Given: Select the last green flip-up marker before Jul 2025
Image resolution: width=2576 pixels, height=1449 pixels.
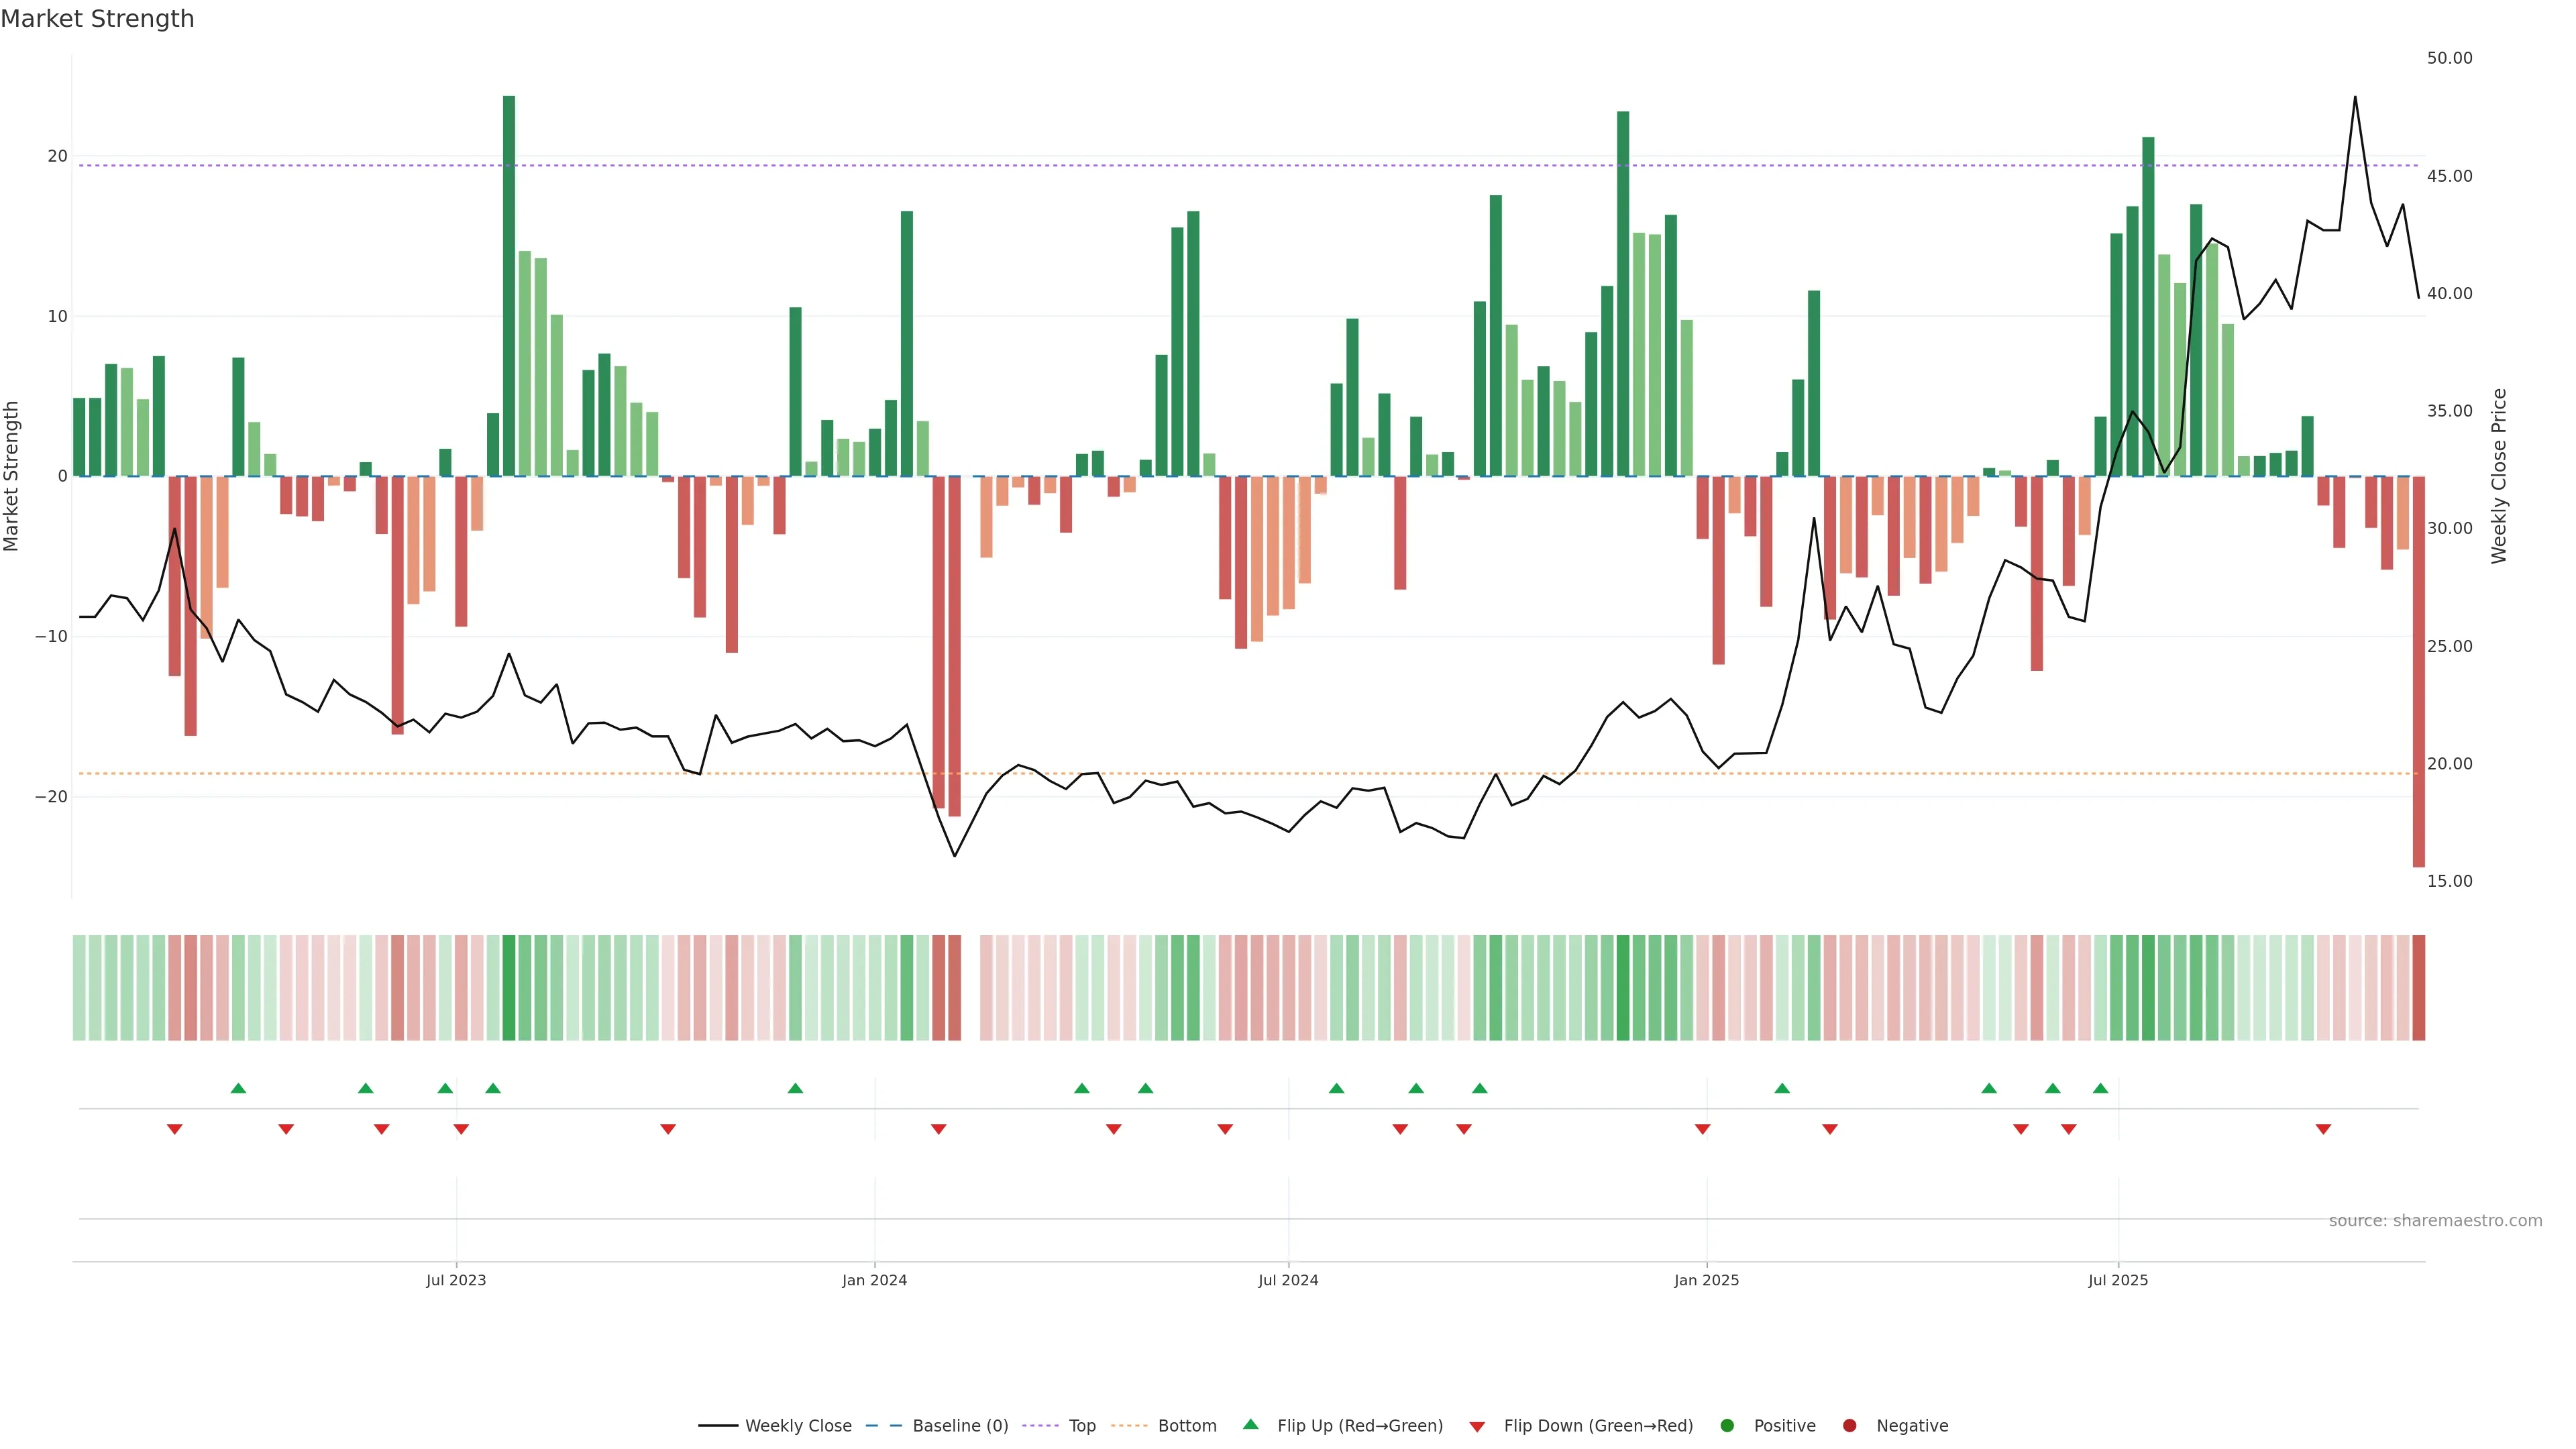Looking at the screenshot, I should point(2100,1088).
